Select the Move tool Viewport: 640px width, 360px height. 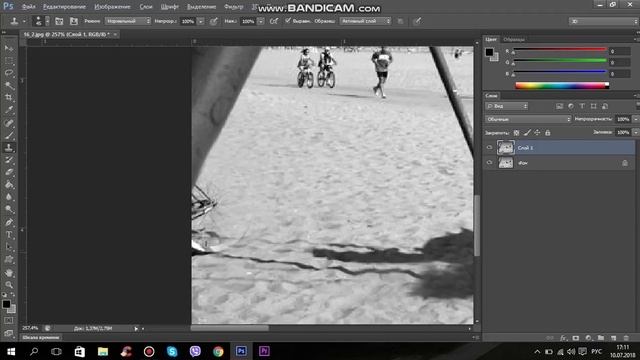(9, 48)
